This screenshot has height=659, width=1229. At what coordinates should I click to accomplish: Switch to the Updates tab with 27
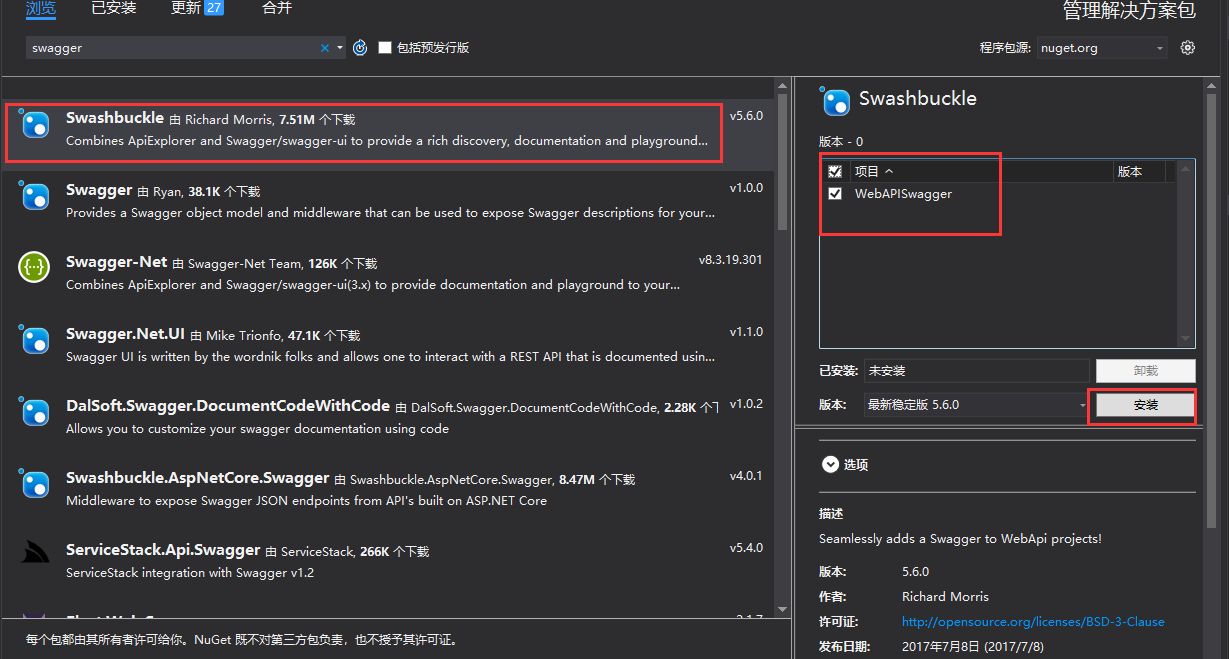click(x=198, y=9)
